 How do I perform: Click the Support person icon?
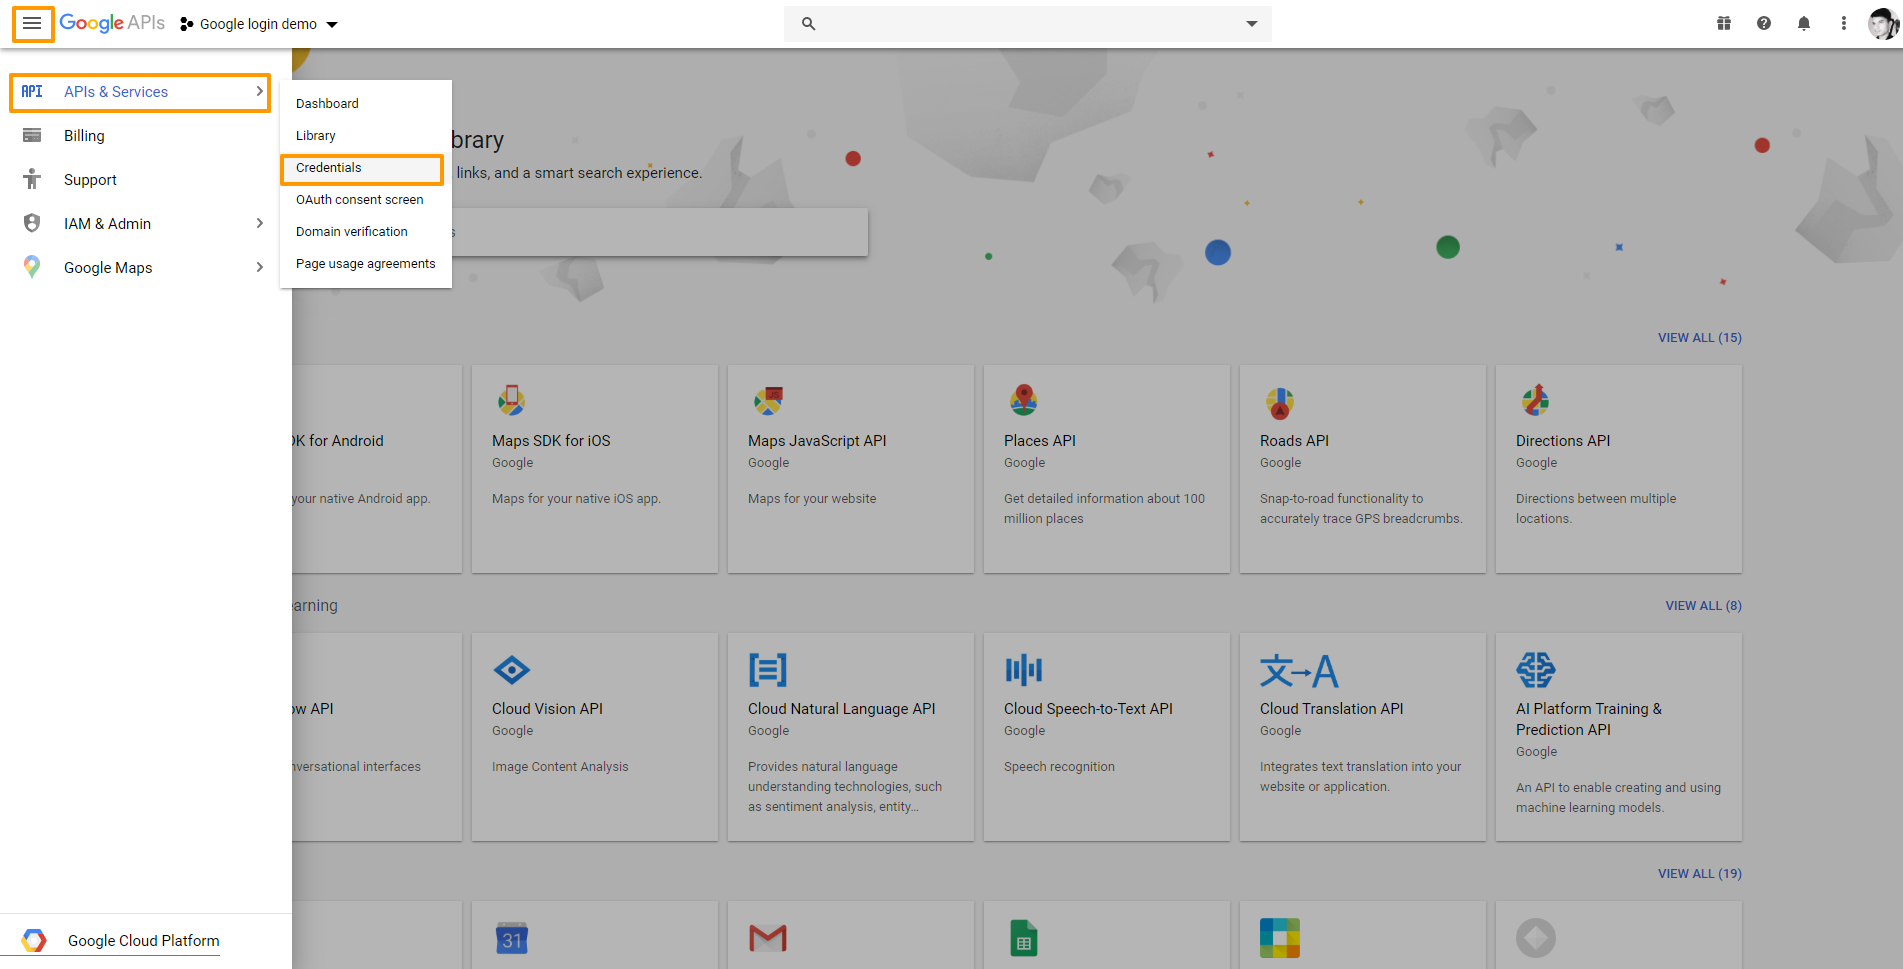tap(32, 179)
